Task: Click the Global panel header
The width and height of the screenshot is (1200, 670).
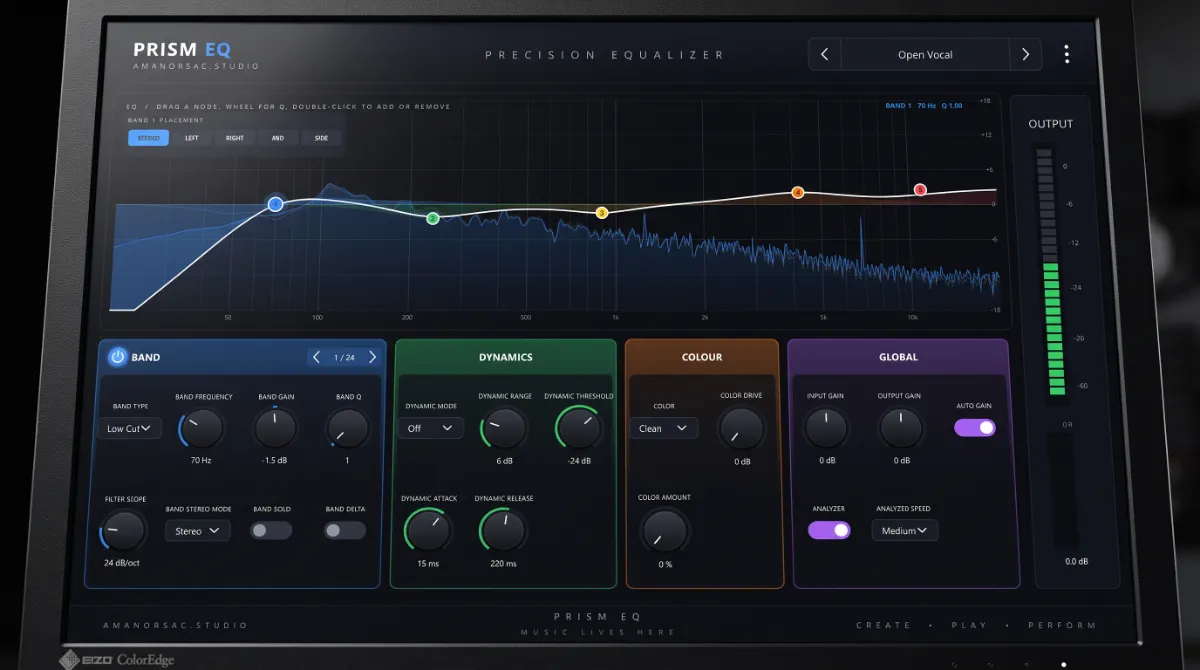Action: (x=898, y=357)
